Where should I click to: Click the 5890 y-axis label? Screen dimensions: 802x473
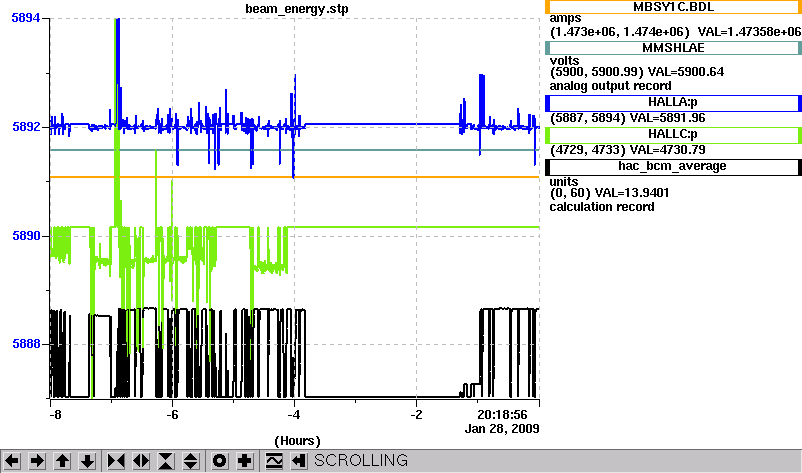26,236
